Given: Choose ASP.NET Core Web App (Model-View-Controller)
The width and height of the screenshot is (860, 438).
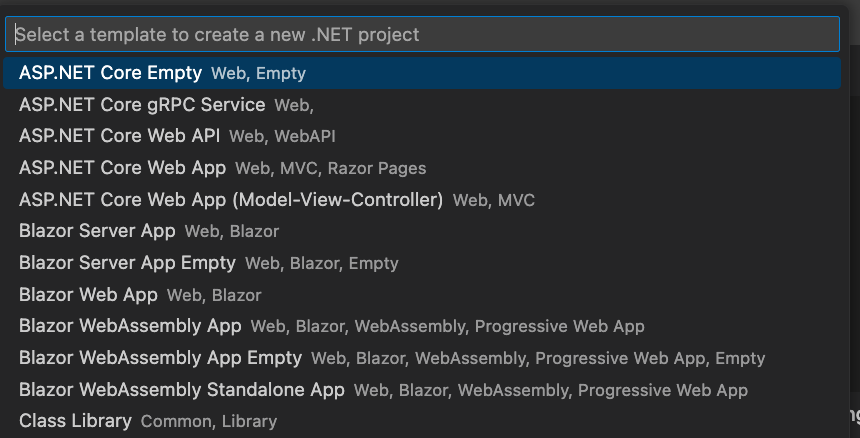Looking at the screenshot, I should pyautogui.click(x=230, y=200).
